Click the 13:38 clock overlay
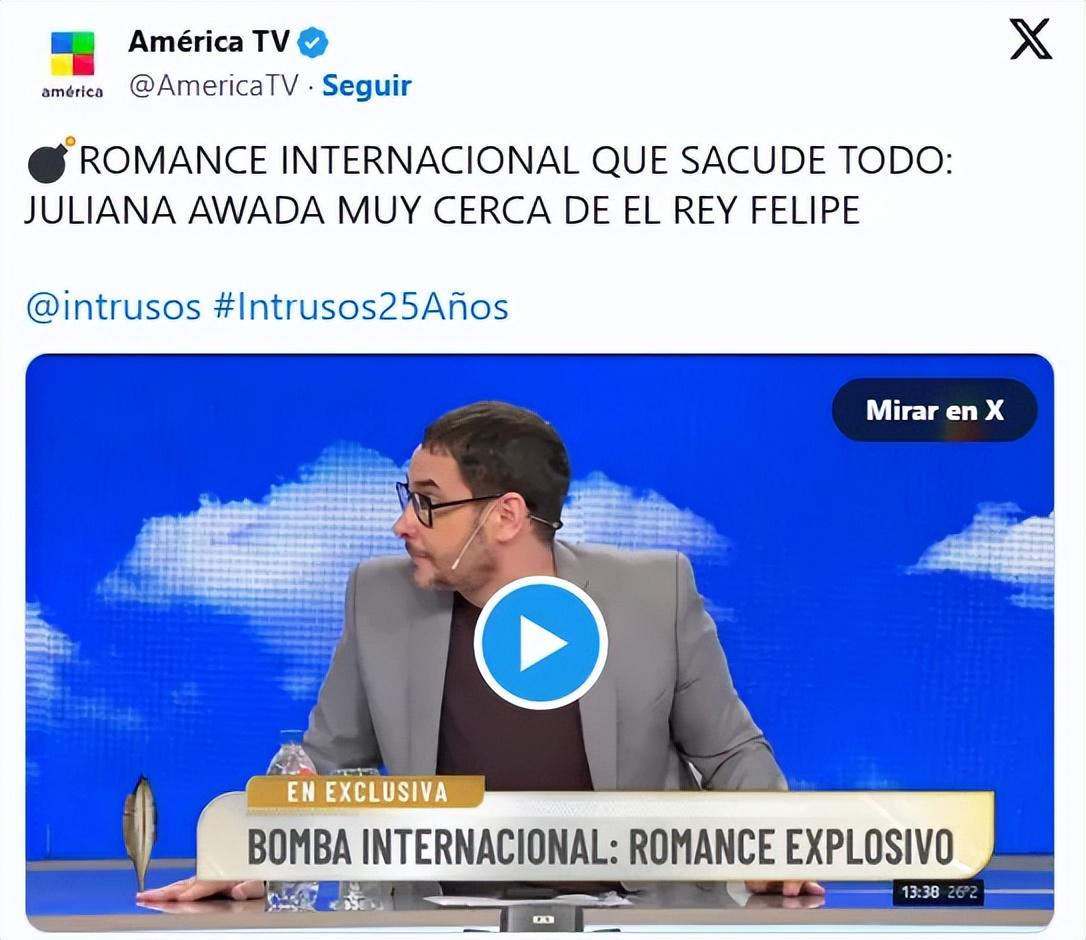This screenshot has width=1086, height=940. pyautogui.click(x=920, y=892)
